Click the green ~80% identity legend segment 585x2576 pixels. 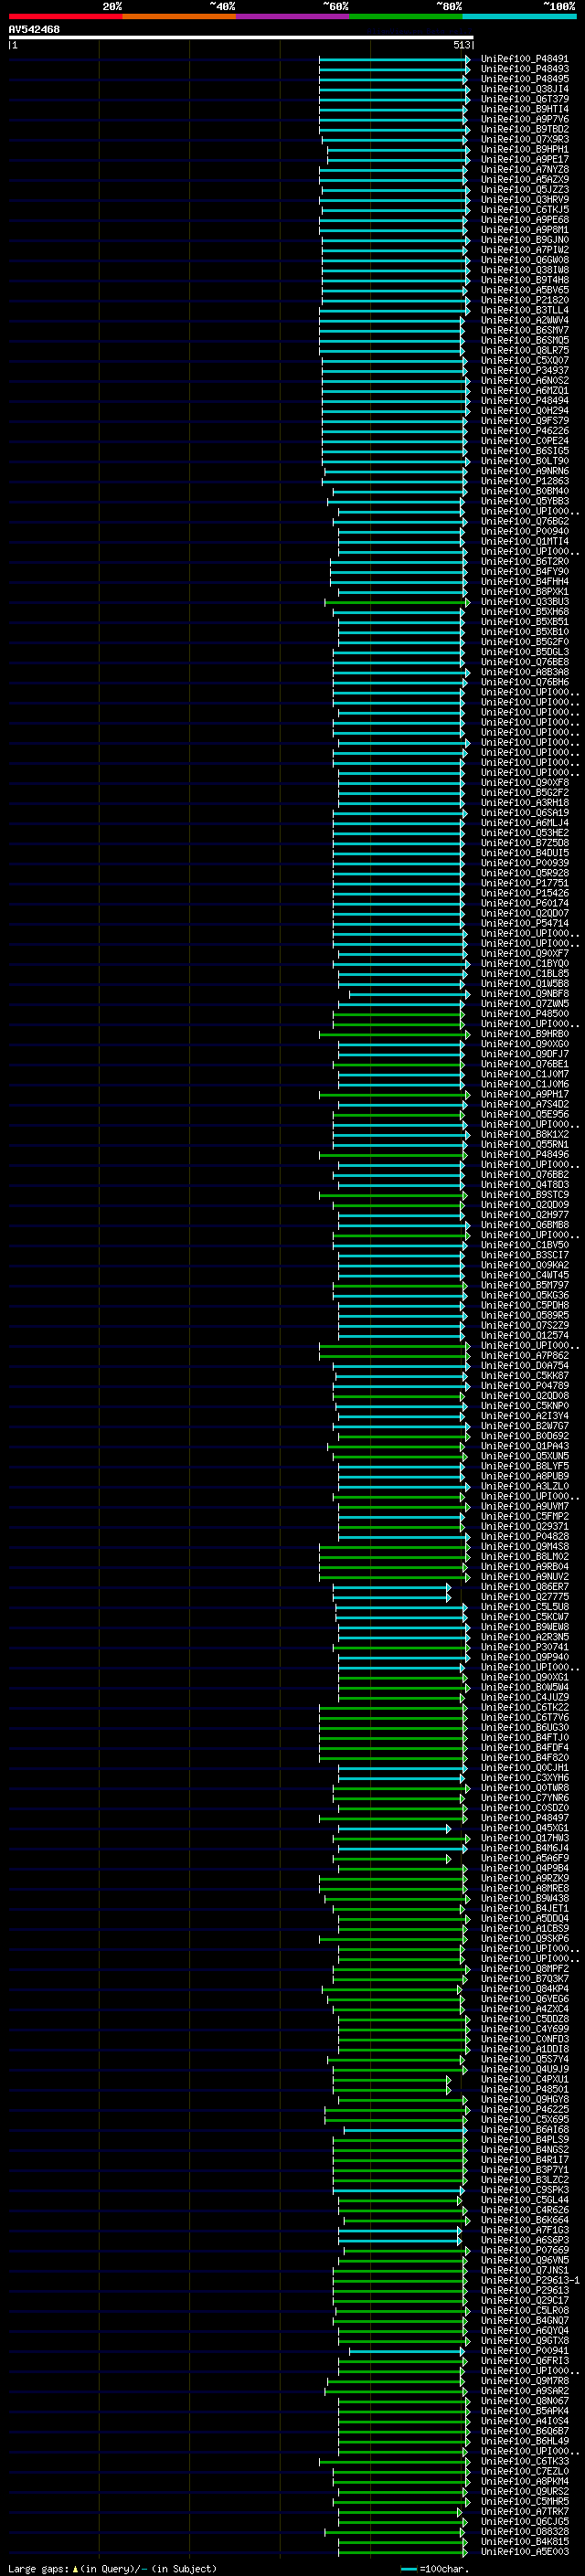tap(406, 16)
